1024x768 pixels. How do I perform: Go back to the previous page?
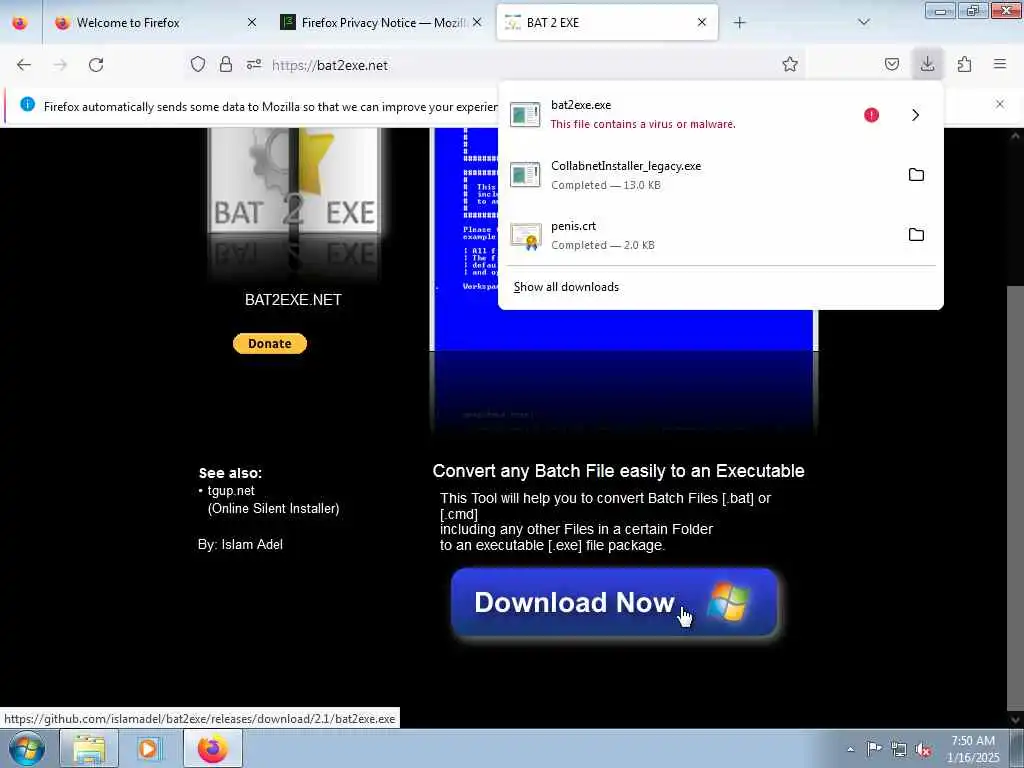coord(24,65)
